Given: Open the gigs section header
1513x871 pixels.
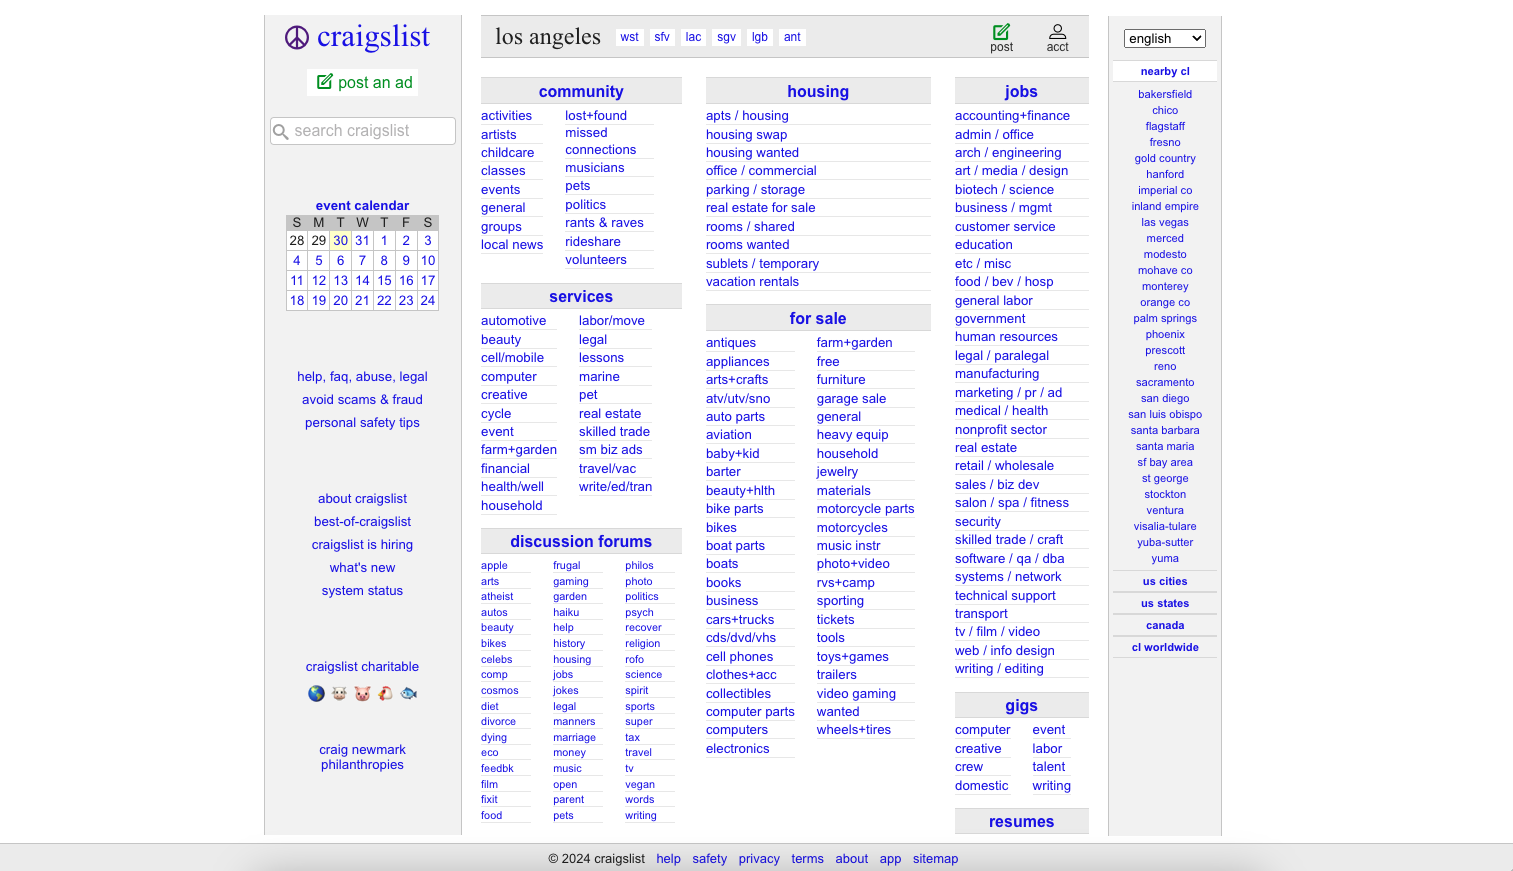Looking at the screenshot, I should coord(1021,705).
